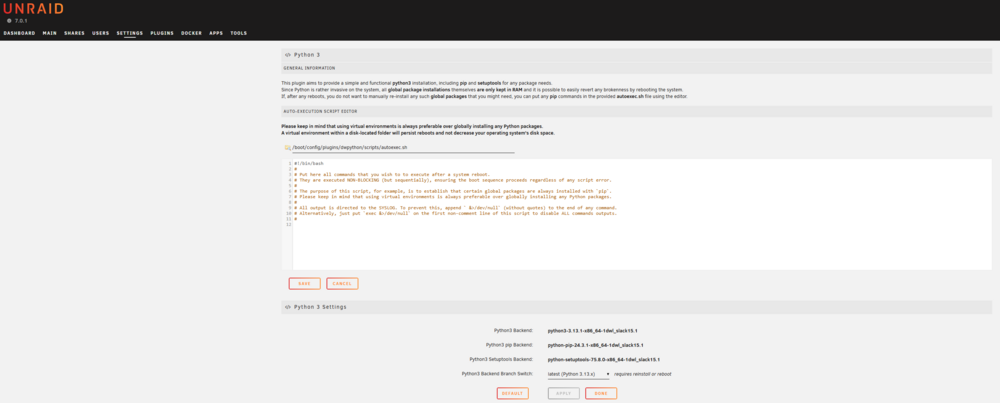This screenshot has height=403, width=1000.
Task: Click inside the script editor text area
Action: click(642, 214)
